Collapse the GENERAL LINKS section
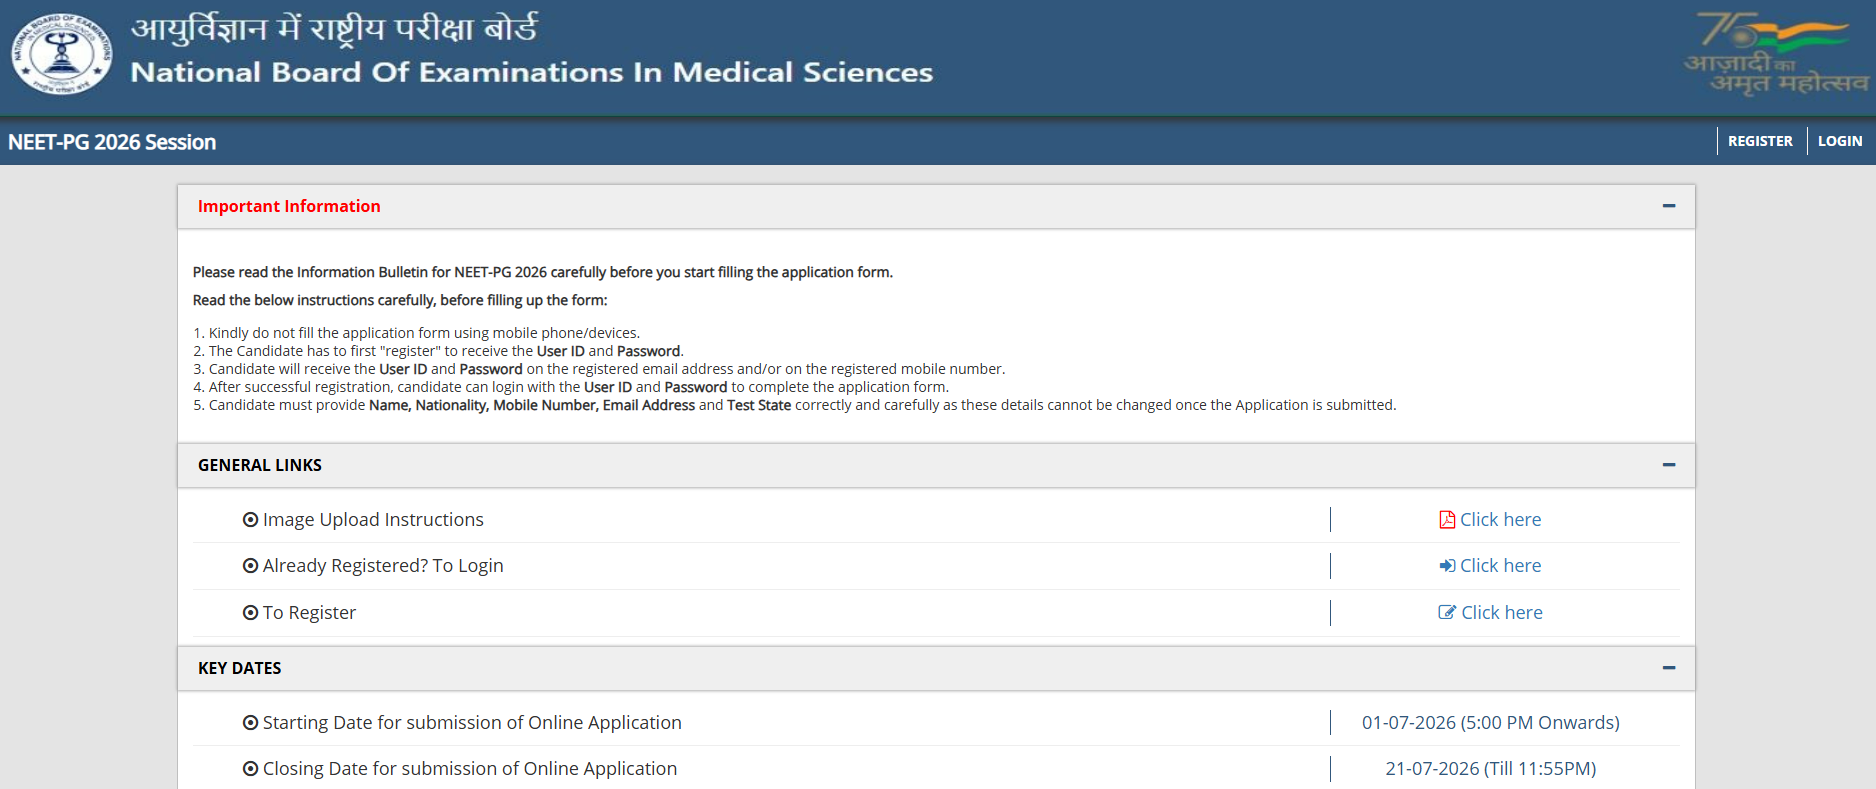The image size is (1876, 789). (1668, 465)
